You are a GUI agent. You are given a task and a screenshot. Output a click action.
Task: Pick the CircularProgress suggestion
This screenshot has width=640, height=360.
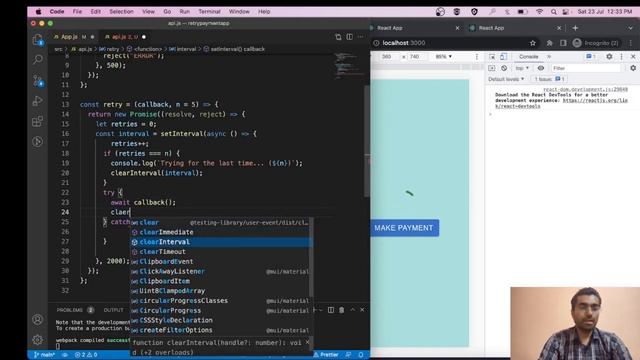point(220,311)
